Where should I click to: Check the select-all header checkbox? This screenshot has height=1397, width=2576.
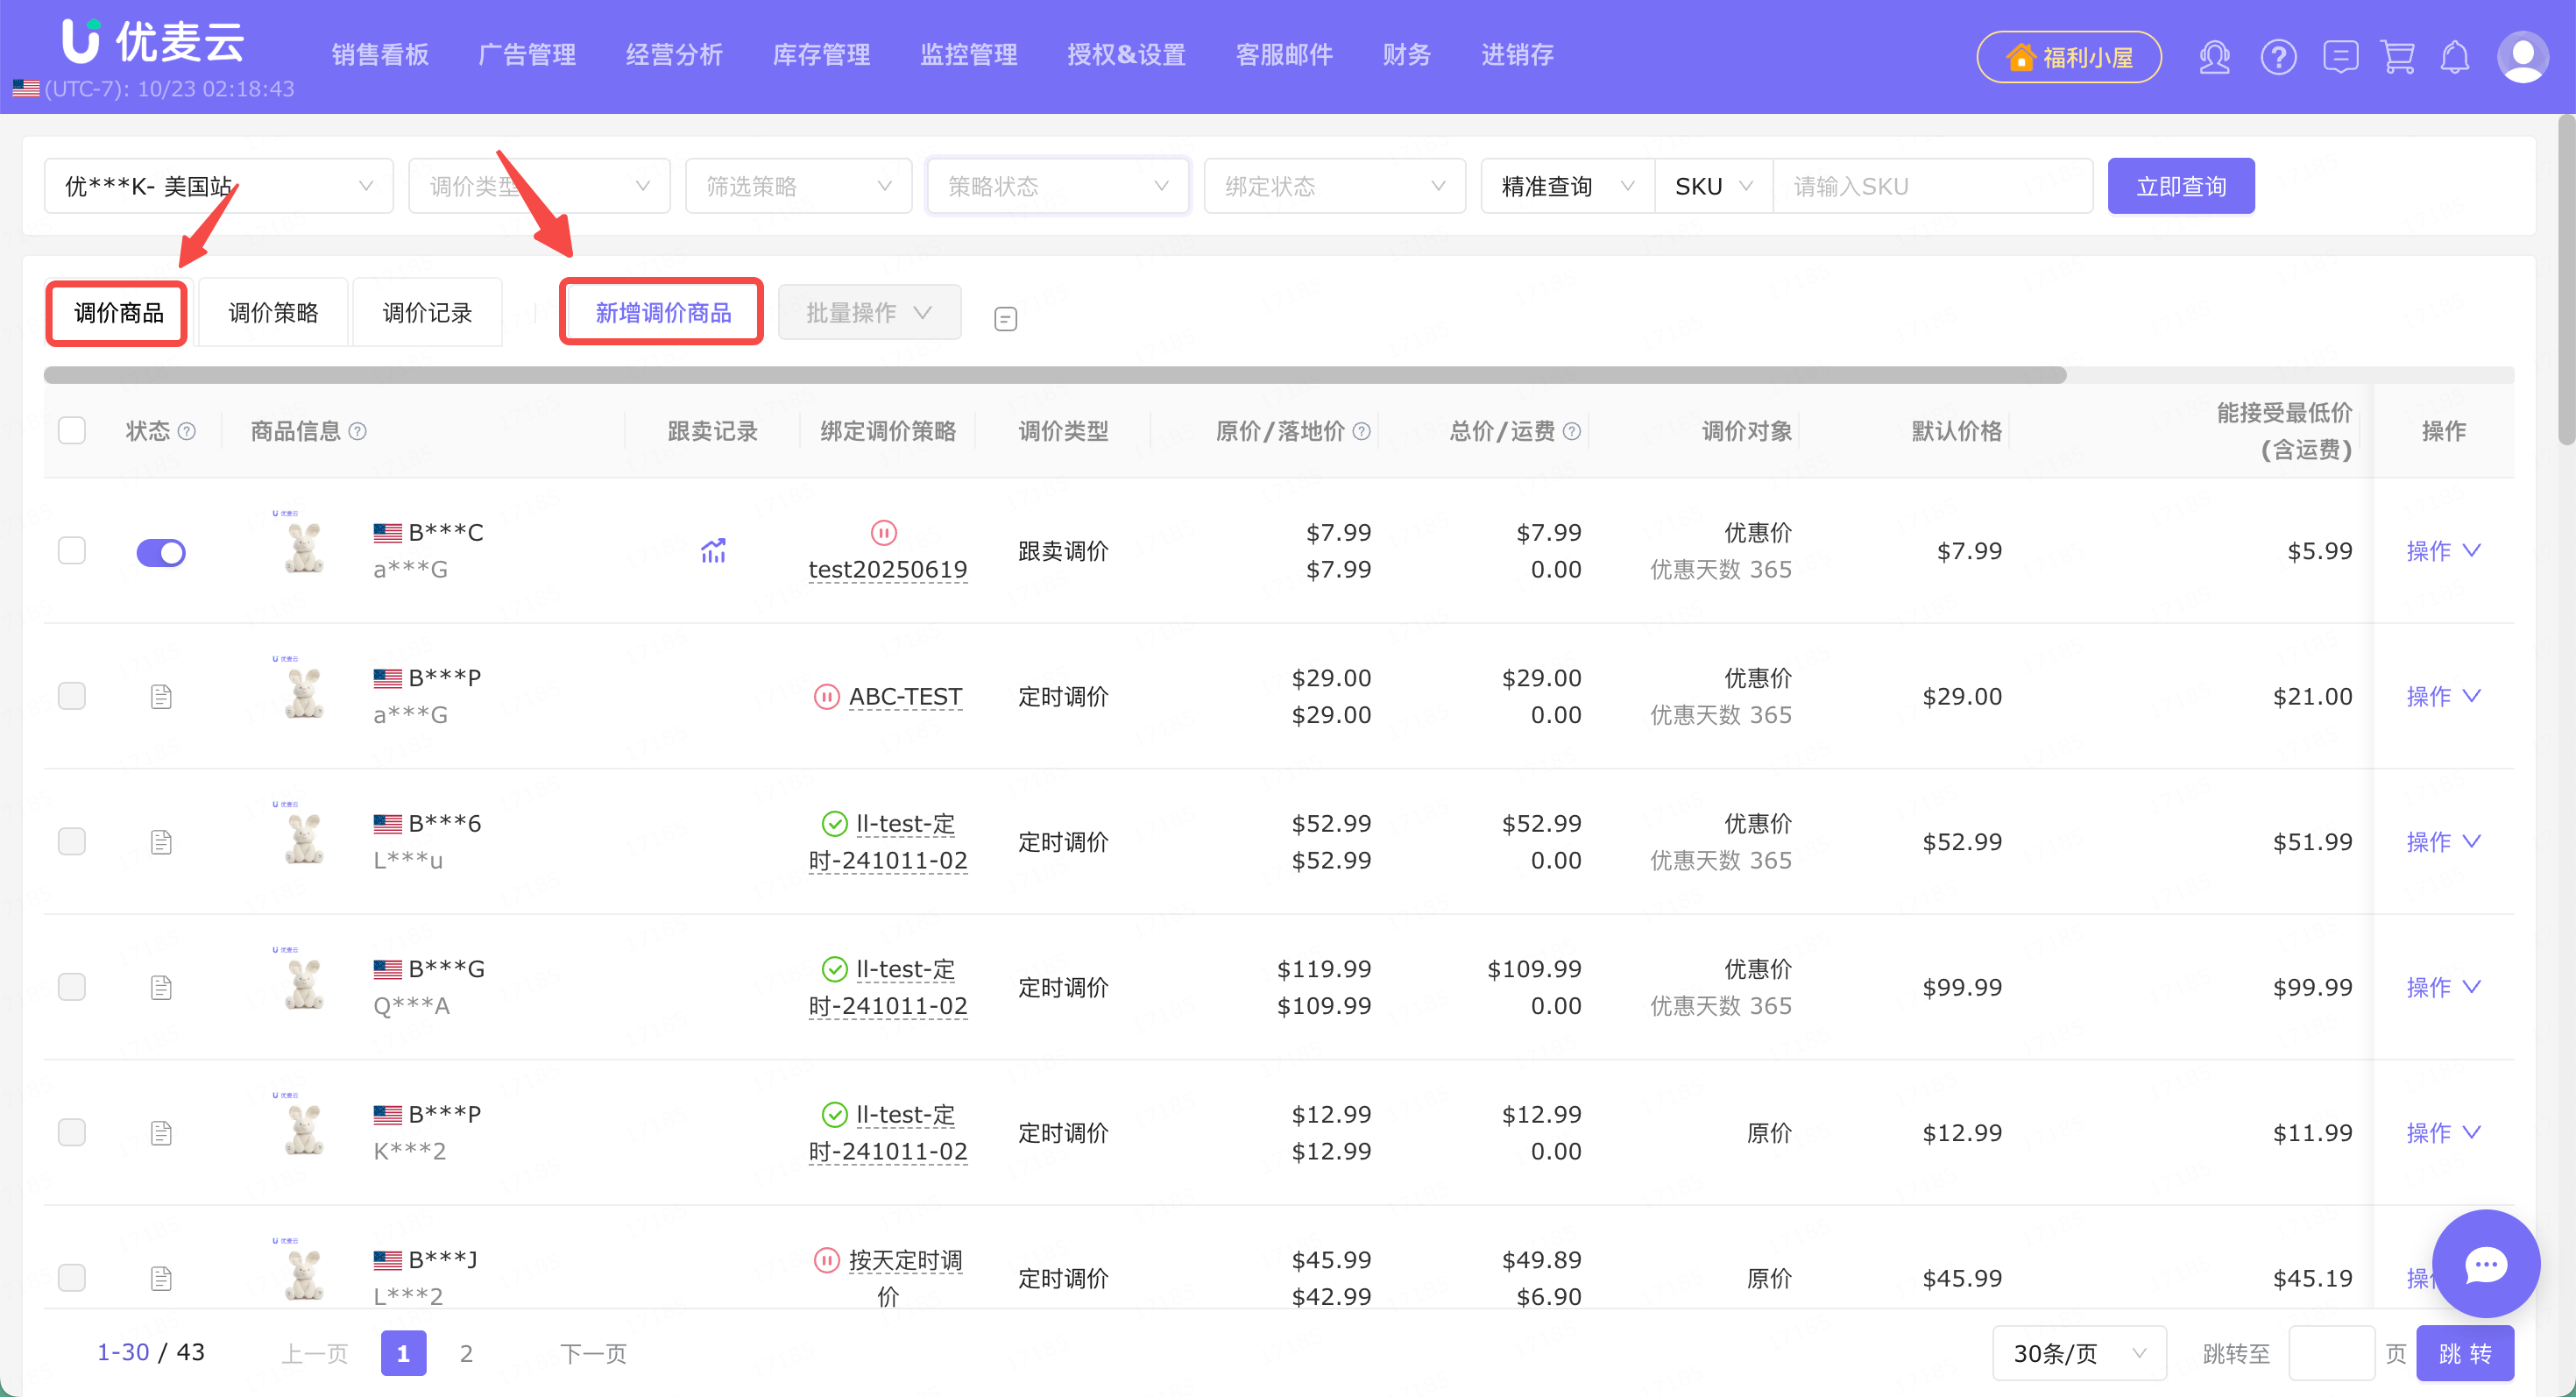click(72, 431)
